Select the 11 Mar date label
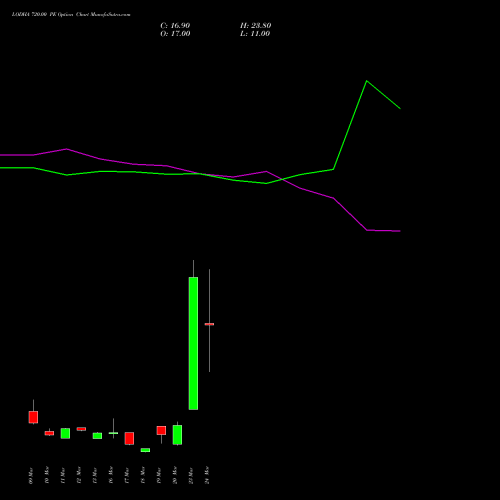This screenshot has width=500, height=500. [63, 475]
